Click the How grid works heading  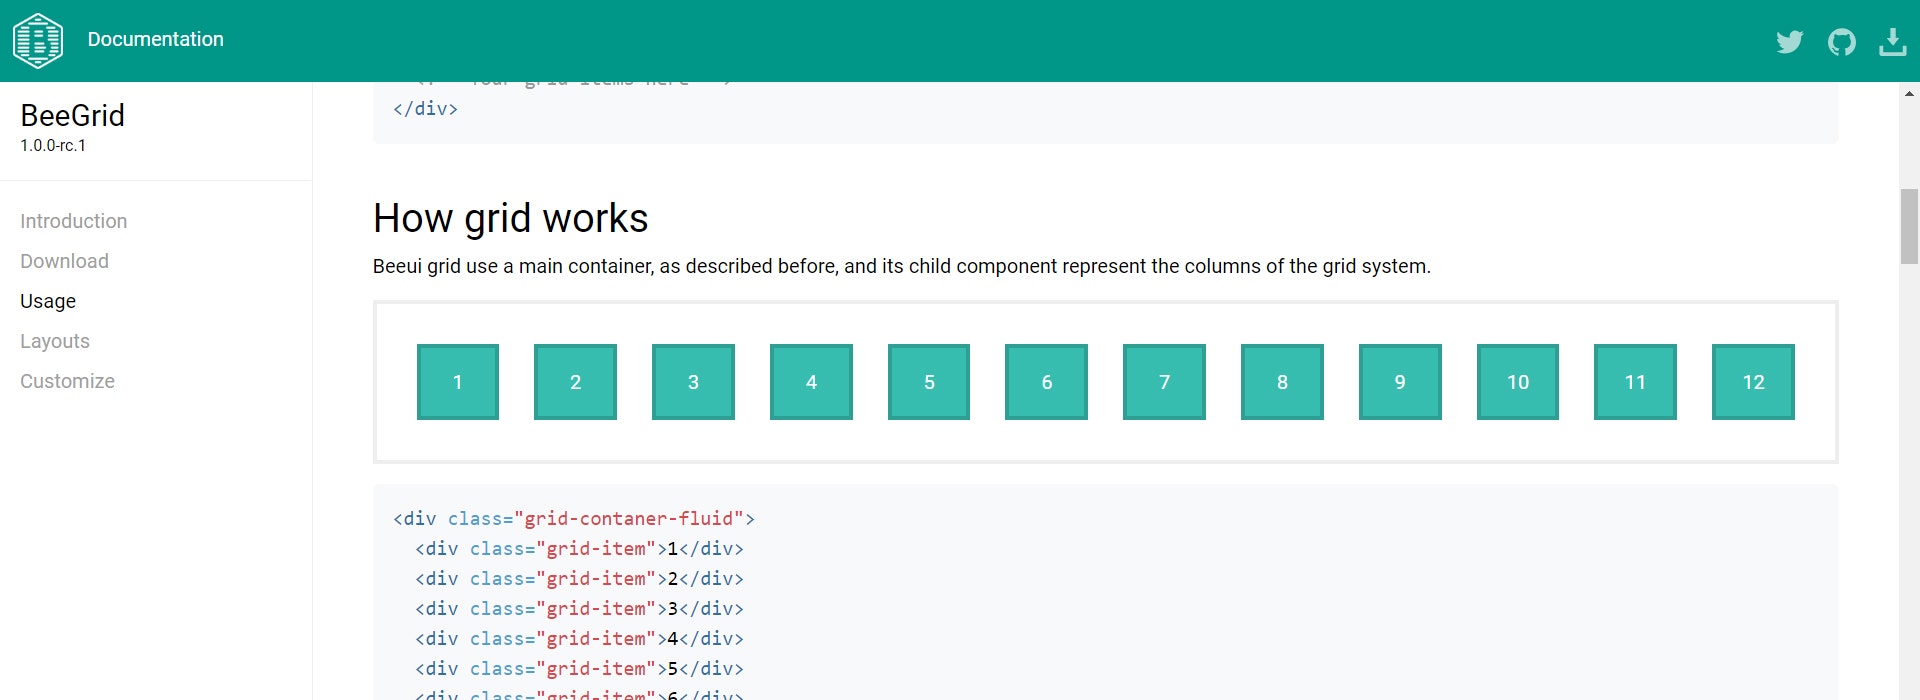click(x=511, y=218)
